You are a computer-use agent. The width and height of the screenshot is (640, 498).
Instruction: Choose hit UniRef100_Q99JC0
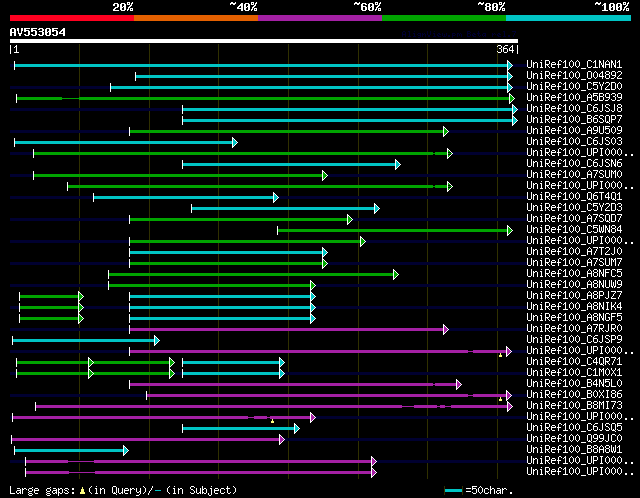tap(574, 439)
